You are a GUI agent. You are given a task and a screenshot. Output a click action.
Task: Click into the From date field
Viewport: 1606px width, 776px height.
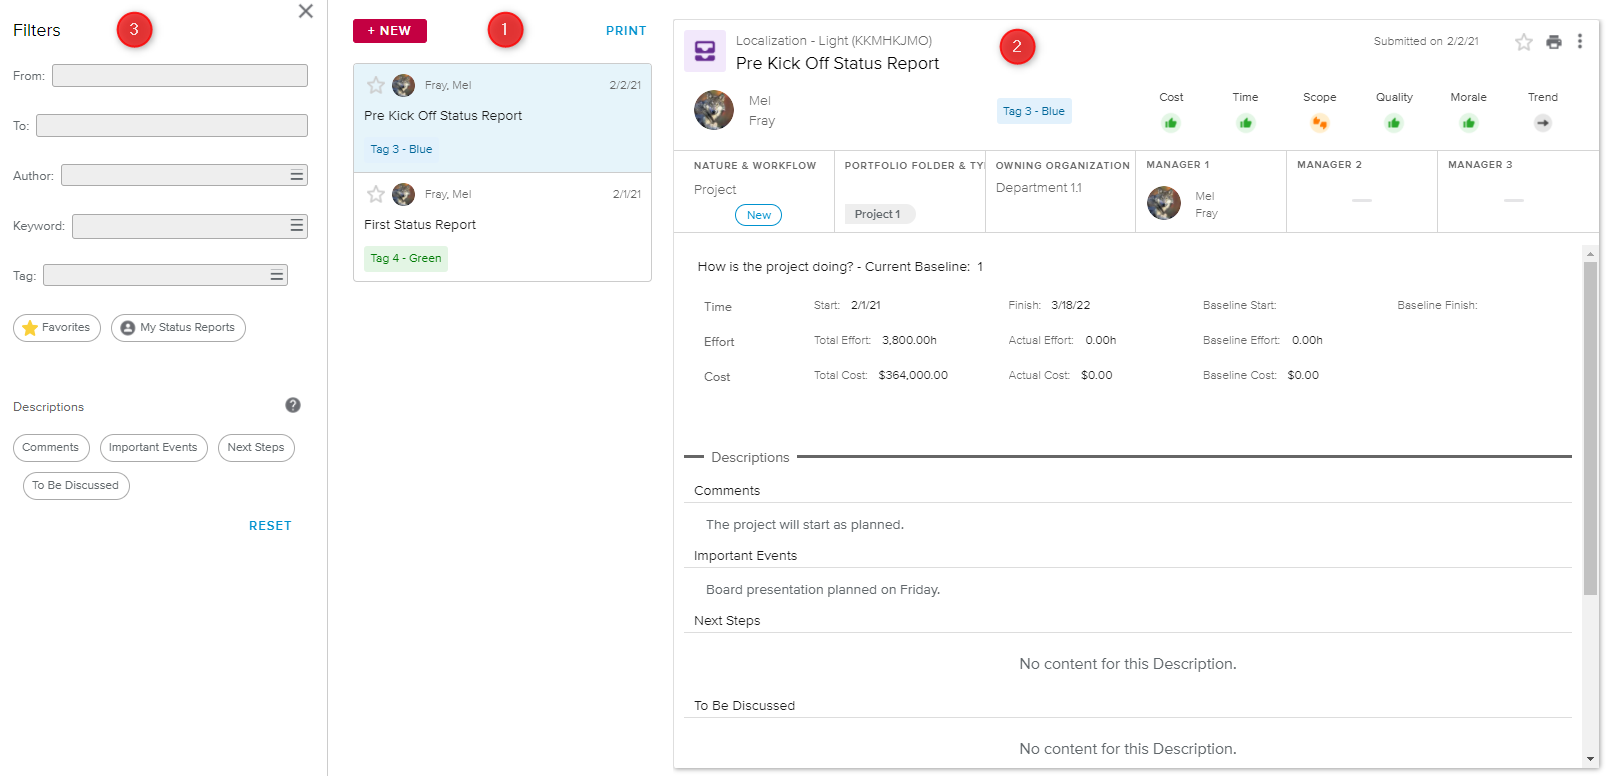pos(180,76)
